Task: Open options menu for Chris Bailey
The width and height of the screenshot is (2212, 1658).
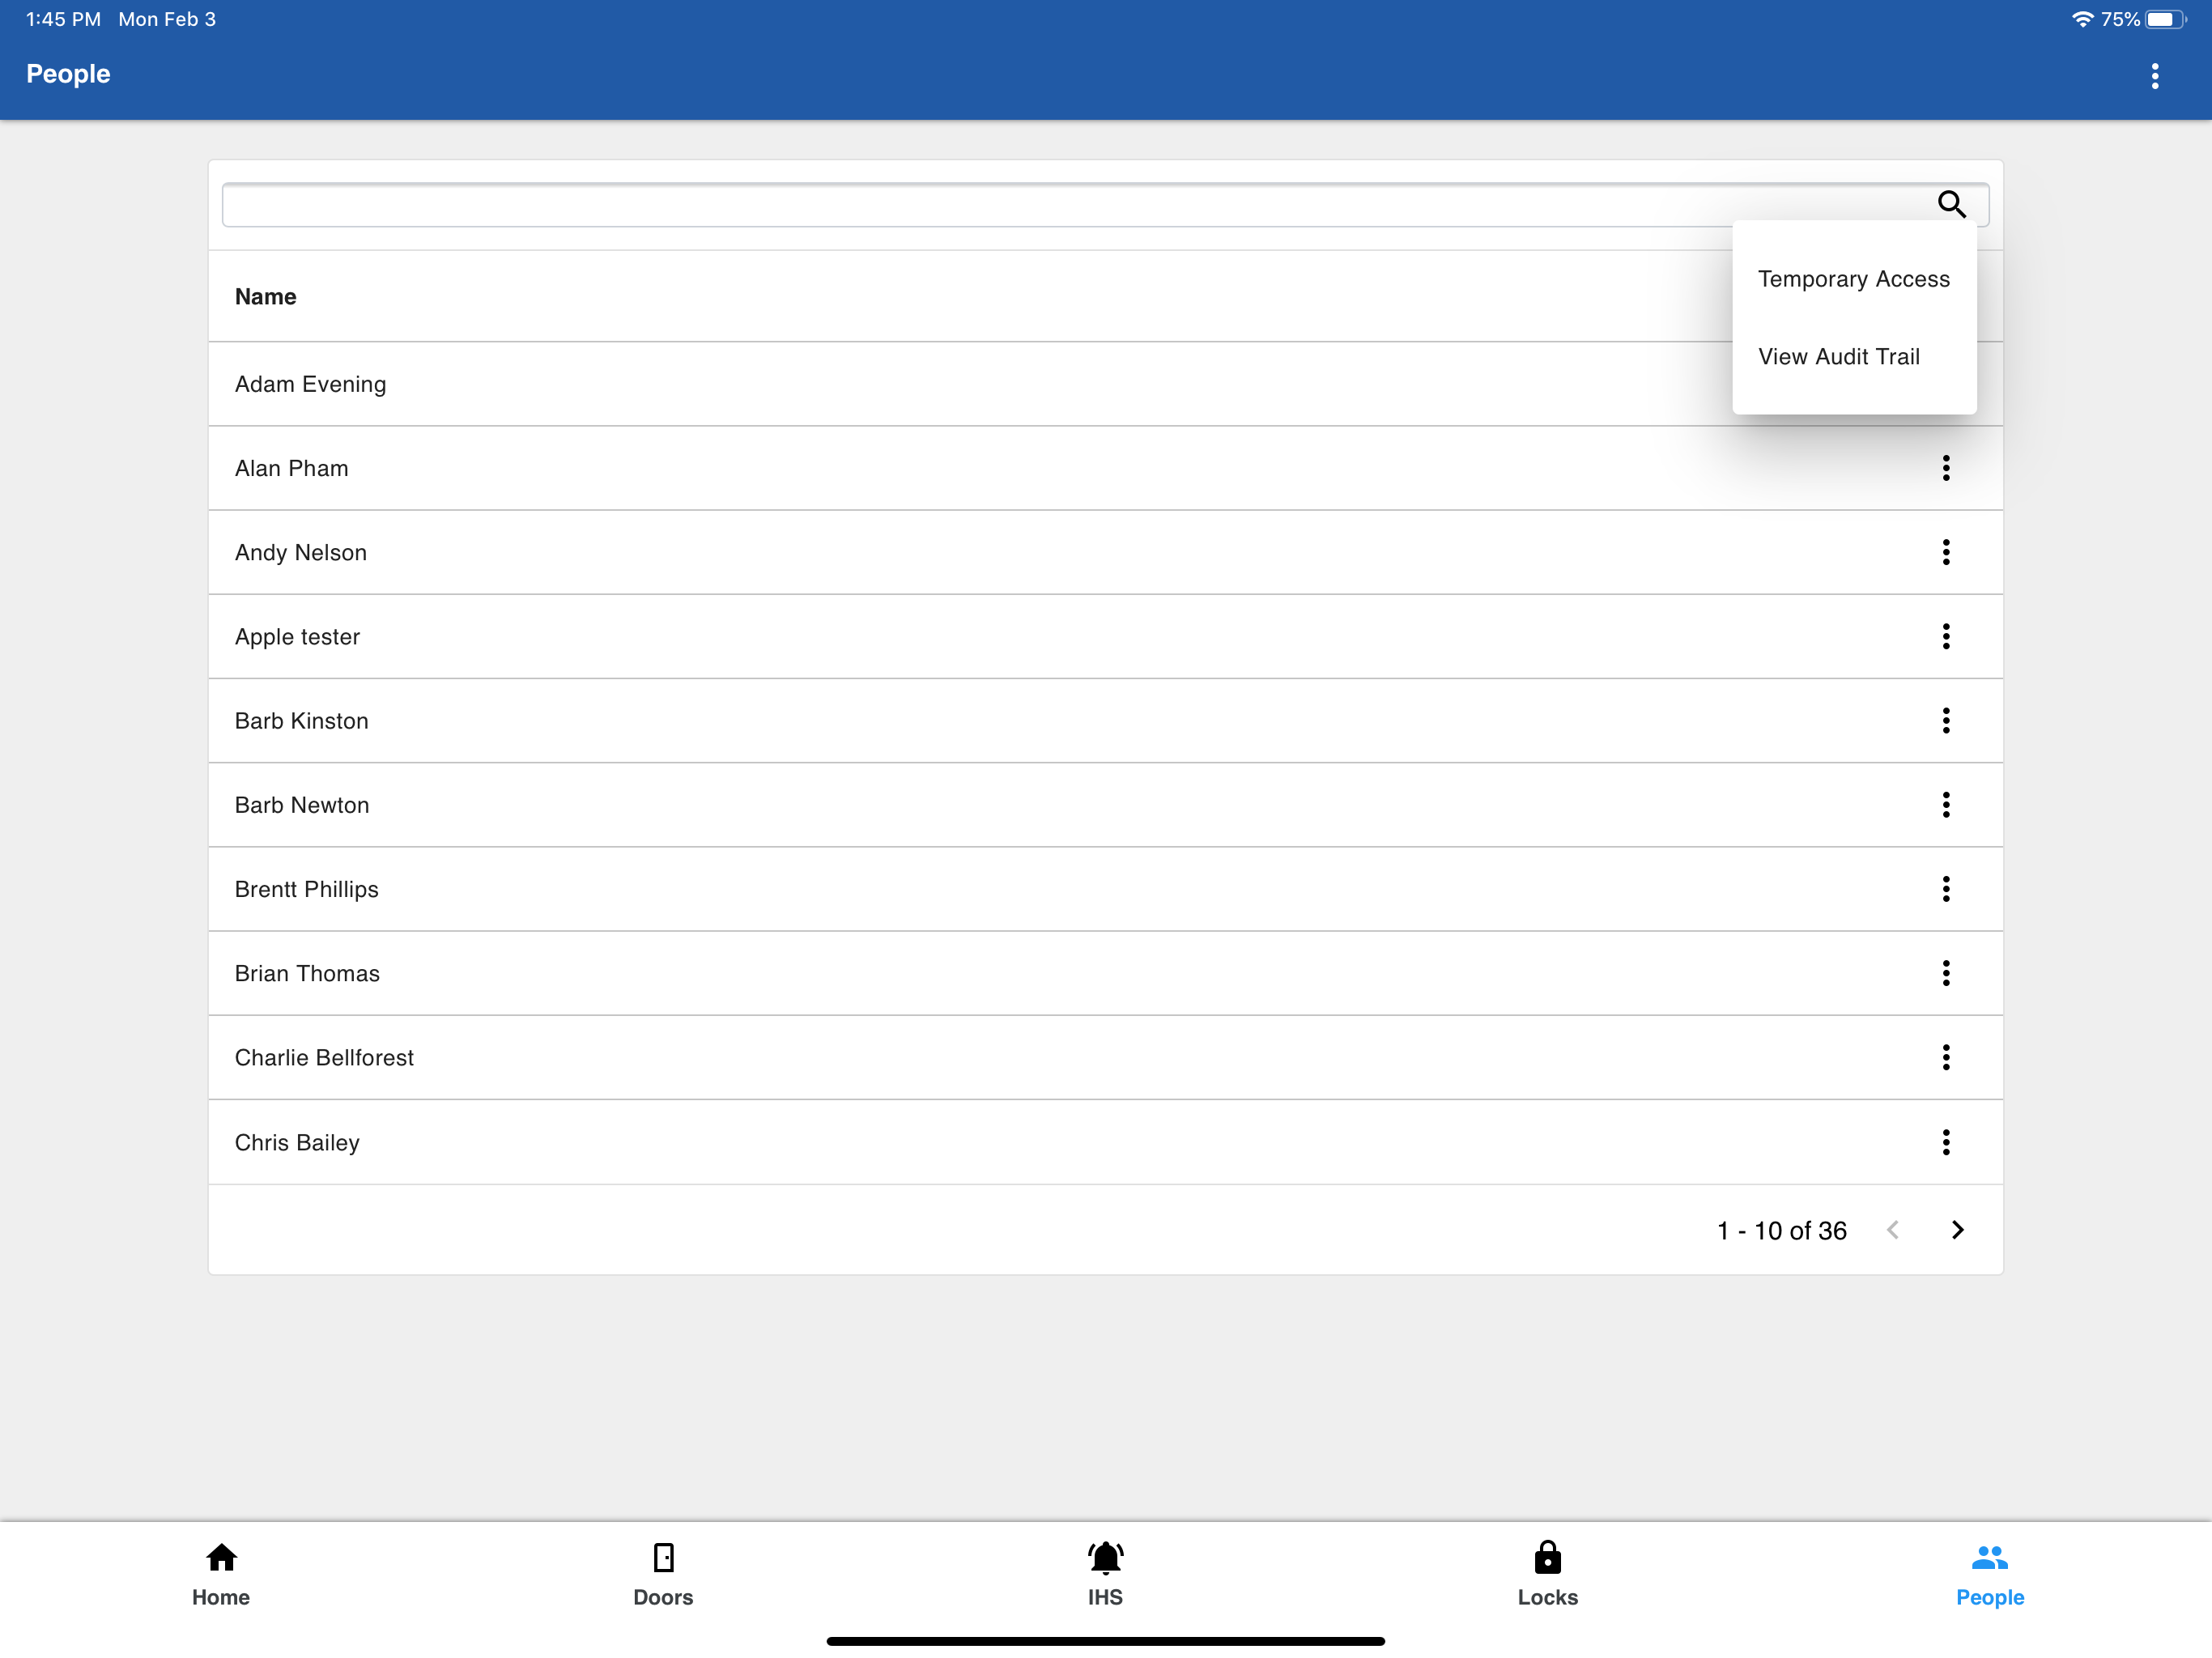Action: 1945,1142
